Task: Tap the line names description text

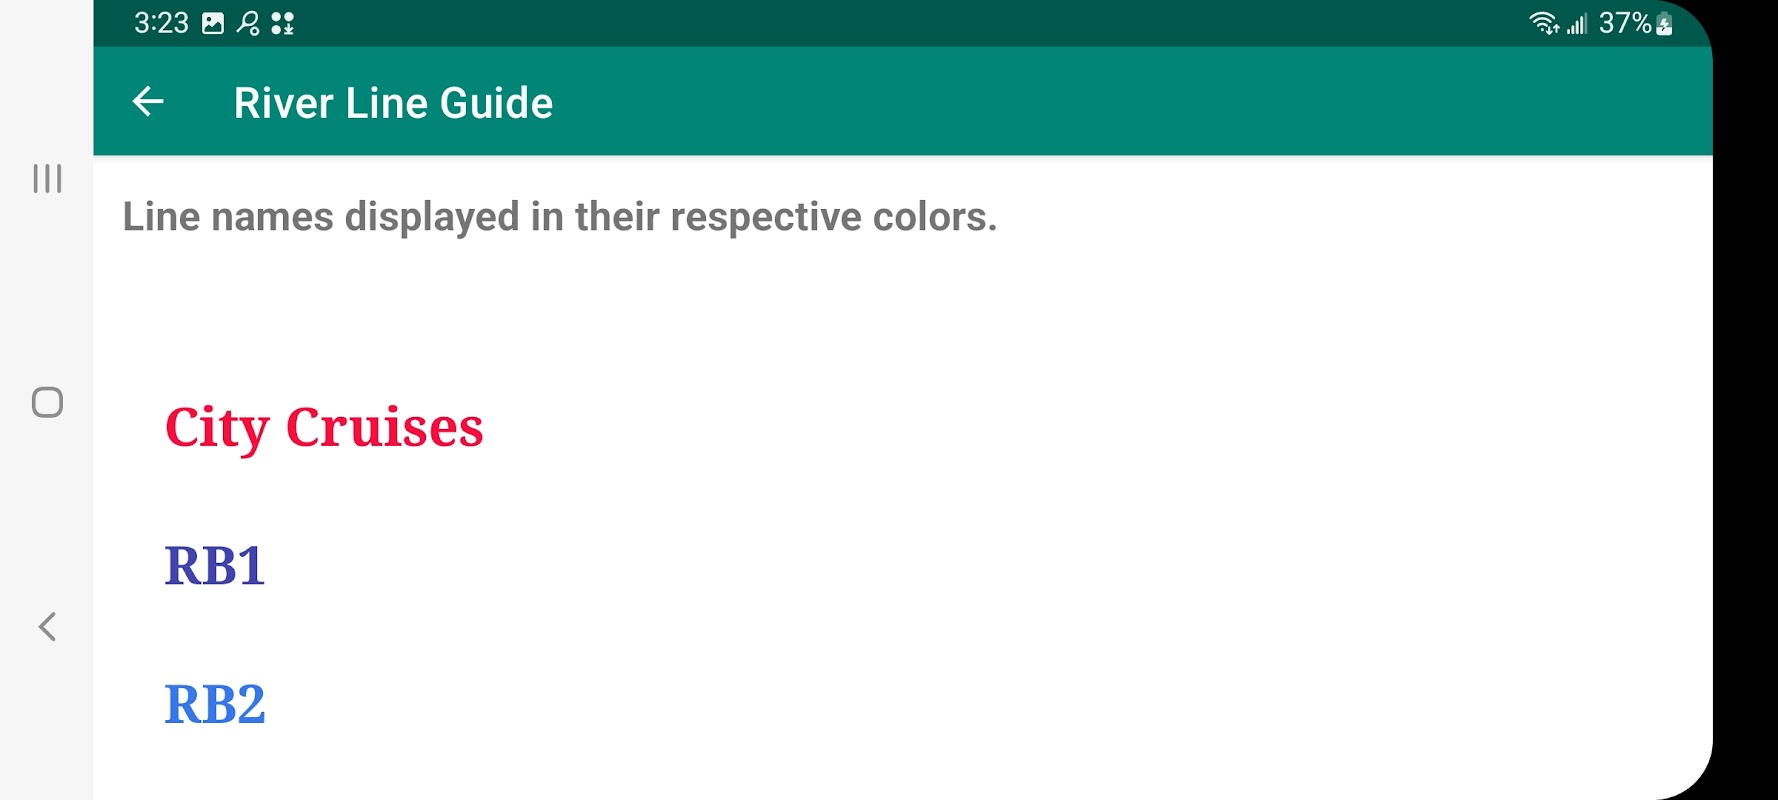Action: [x=559, y=217]
